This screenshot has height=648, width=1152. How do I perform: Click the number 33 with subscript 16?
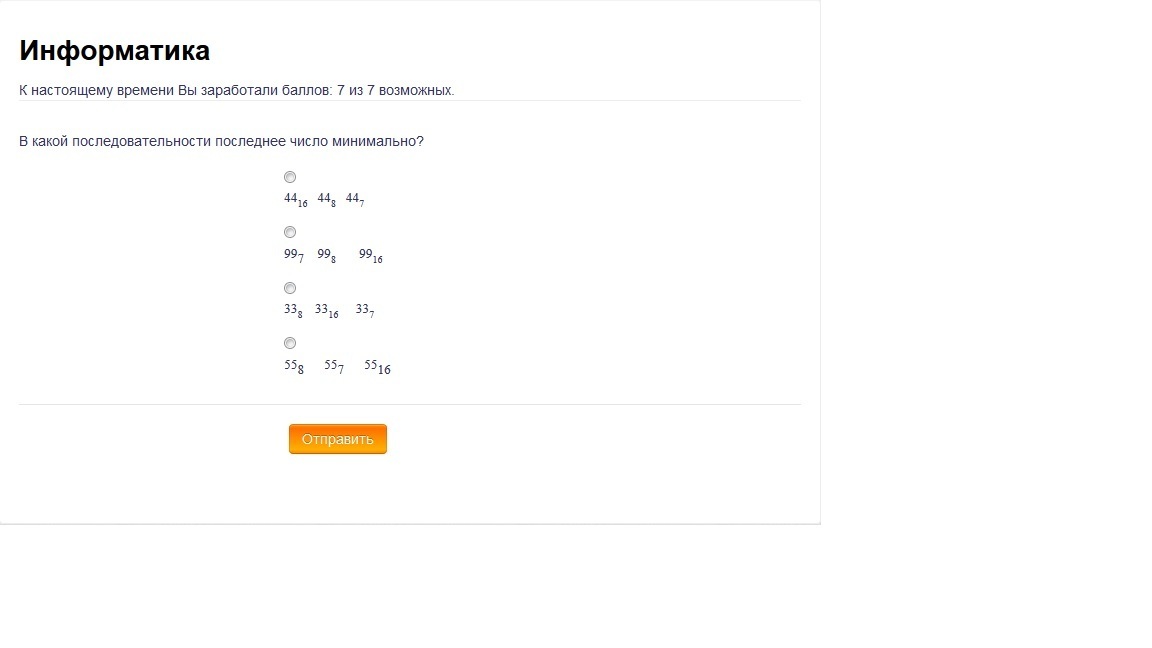(326, 311)
